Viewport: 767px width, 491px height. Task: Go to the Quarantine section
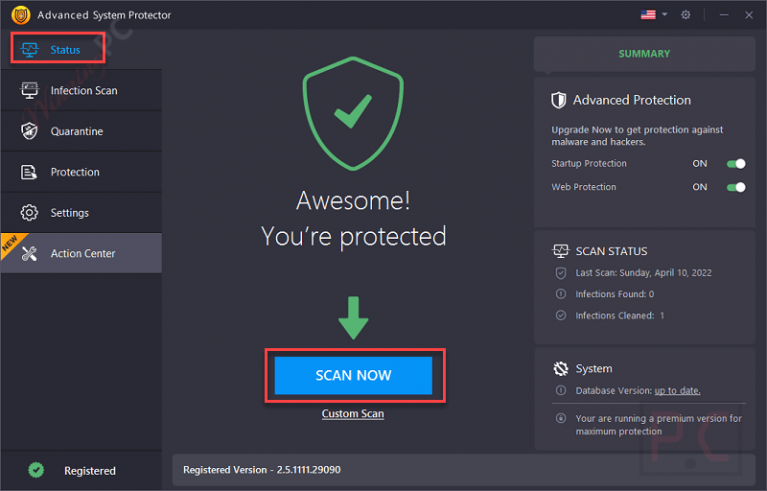[81, 131]
